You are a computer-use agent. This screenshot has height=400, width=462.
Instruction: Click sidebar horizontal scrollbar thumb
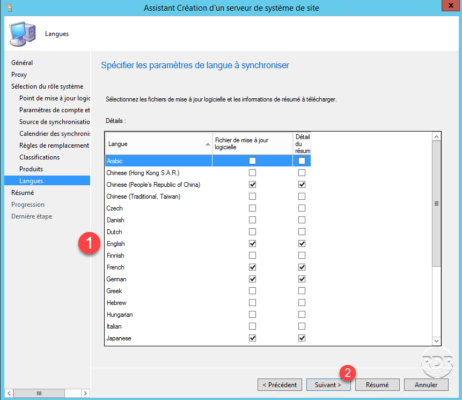click(39, 393)
